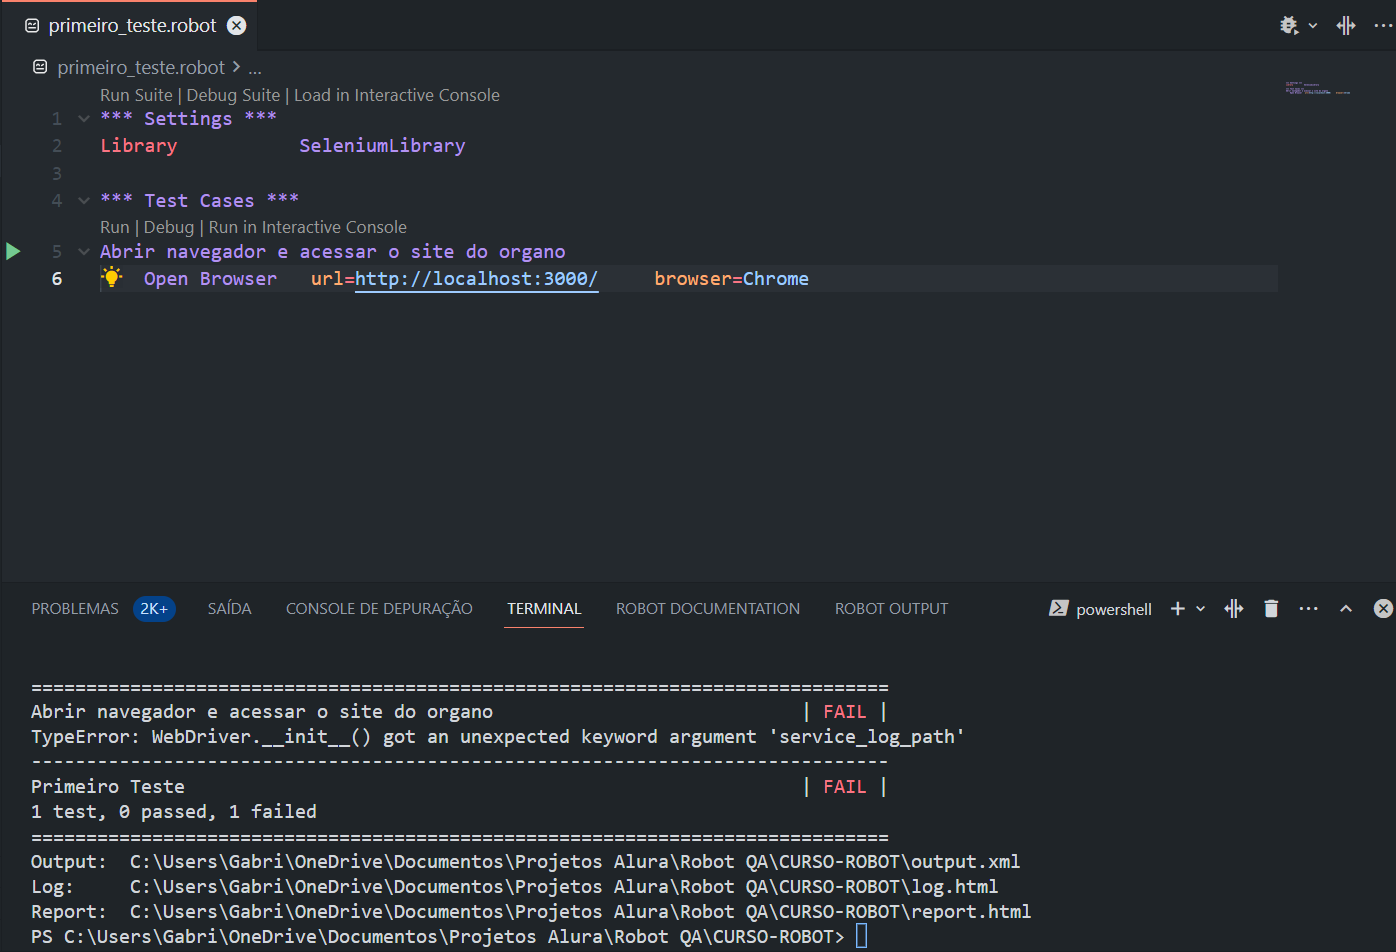1396x952 pixels.
Task: Click the Run code lens above the test
Action: point(115,227)
